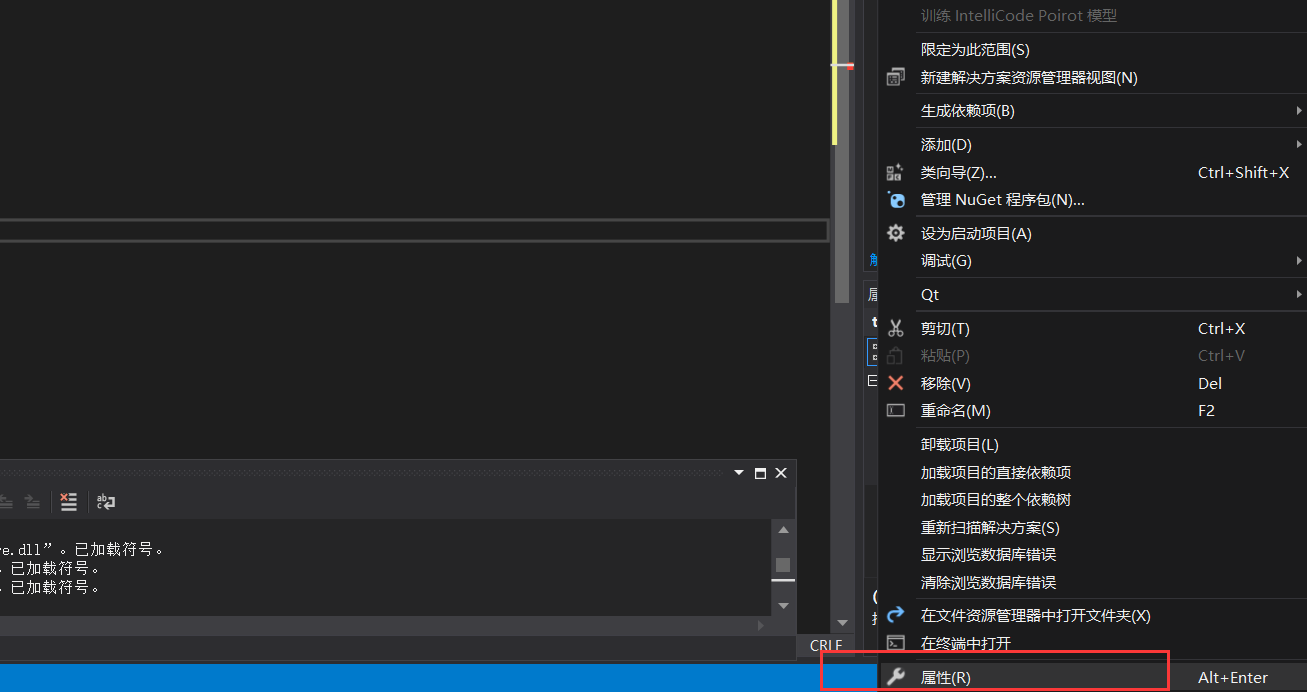Click the new solution explorer view icon

[896, 78]
